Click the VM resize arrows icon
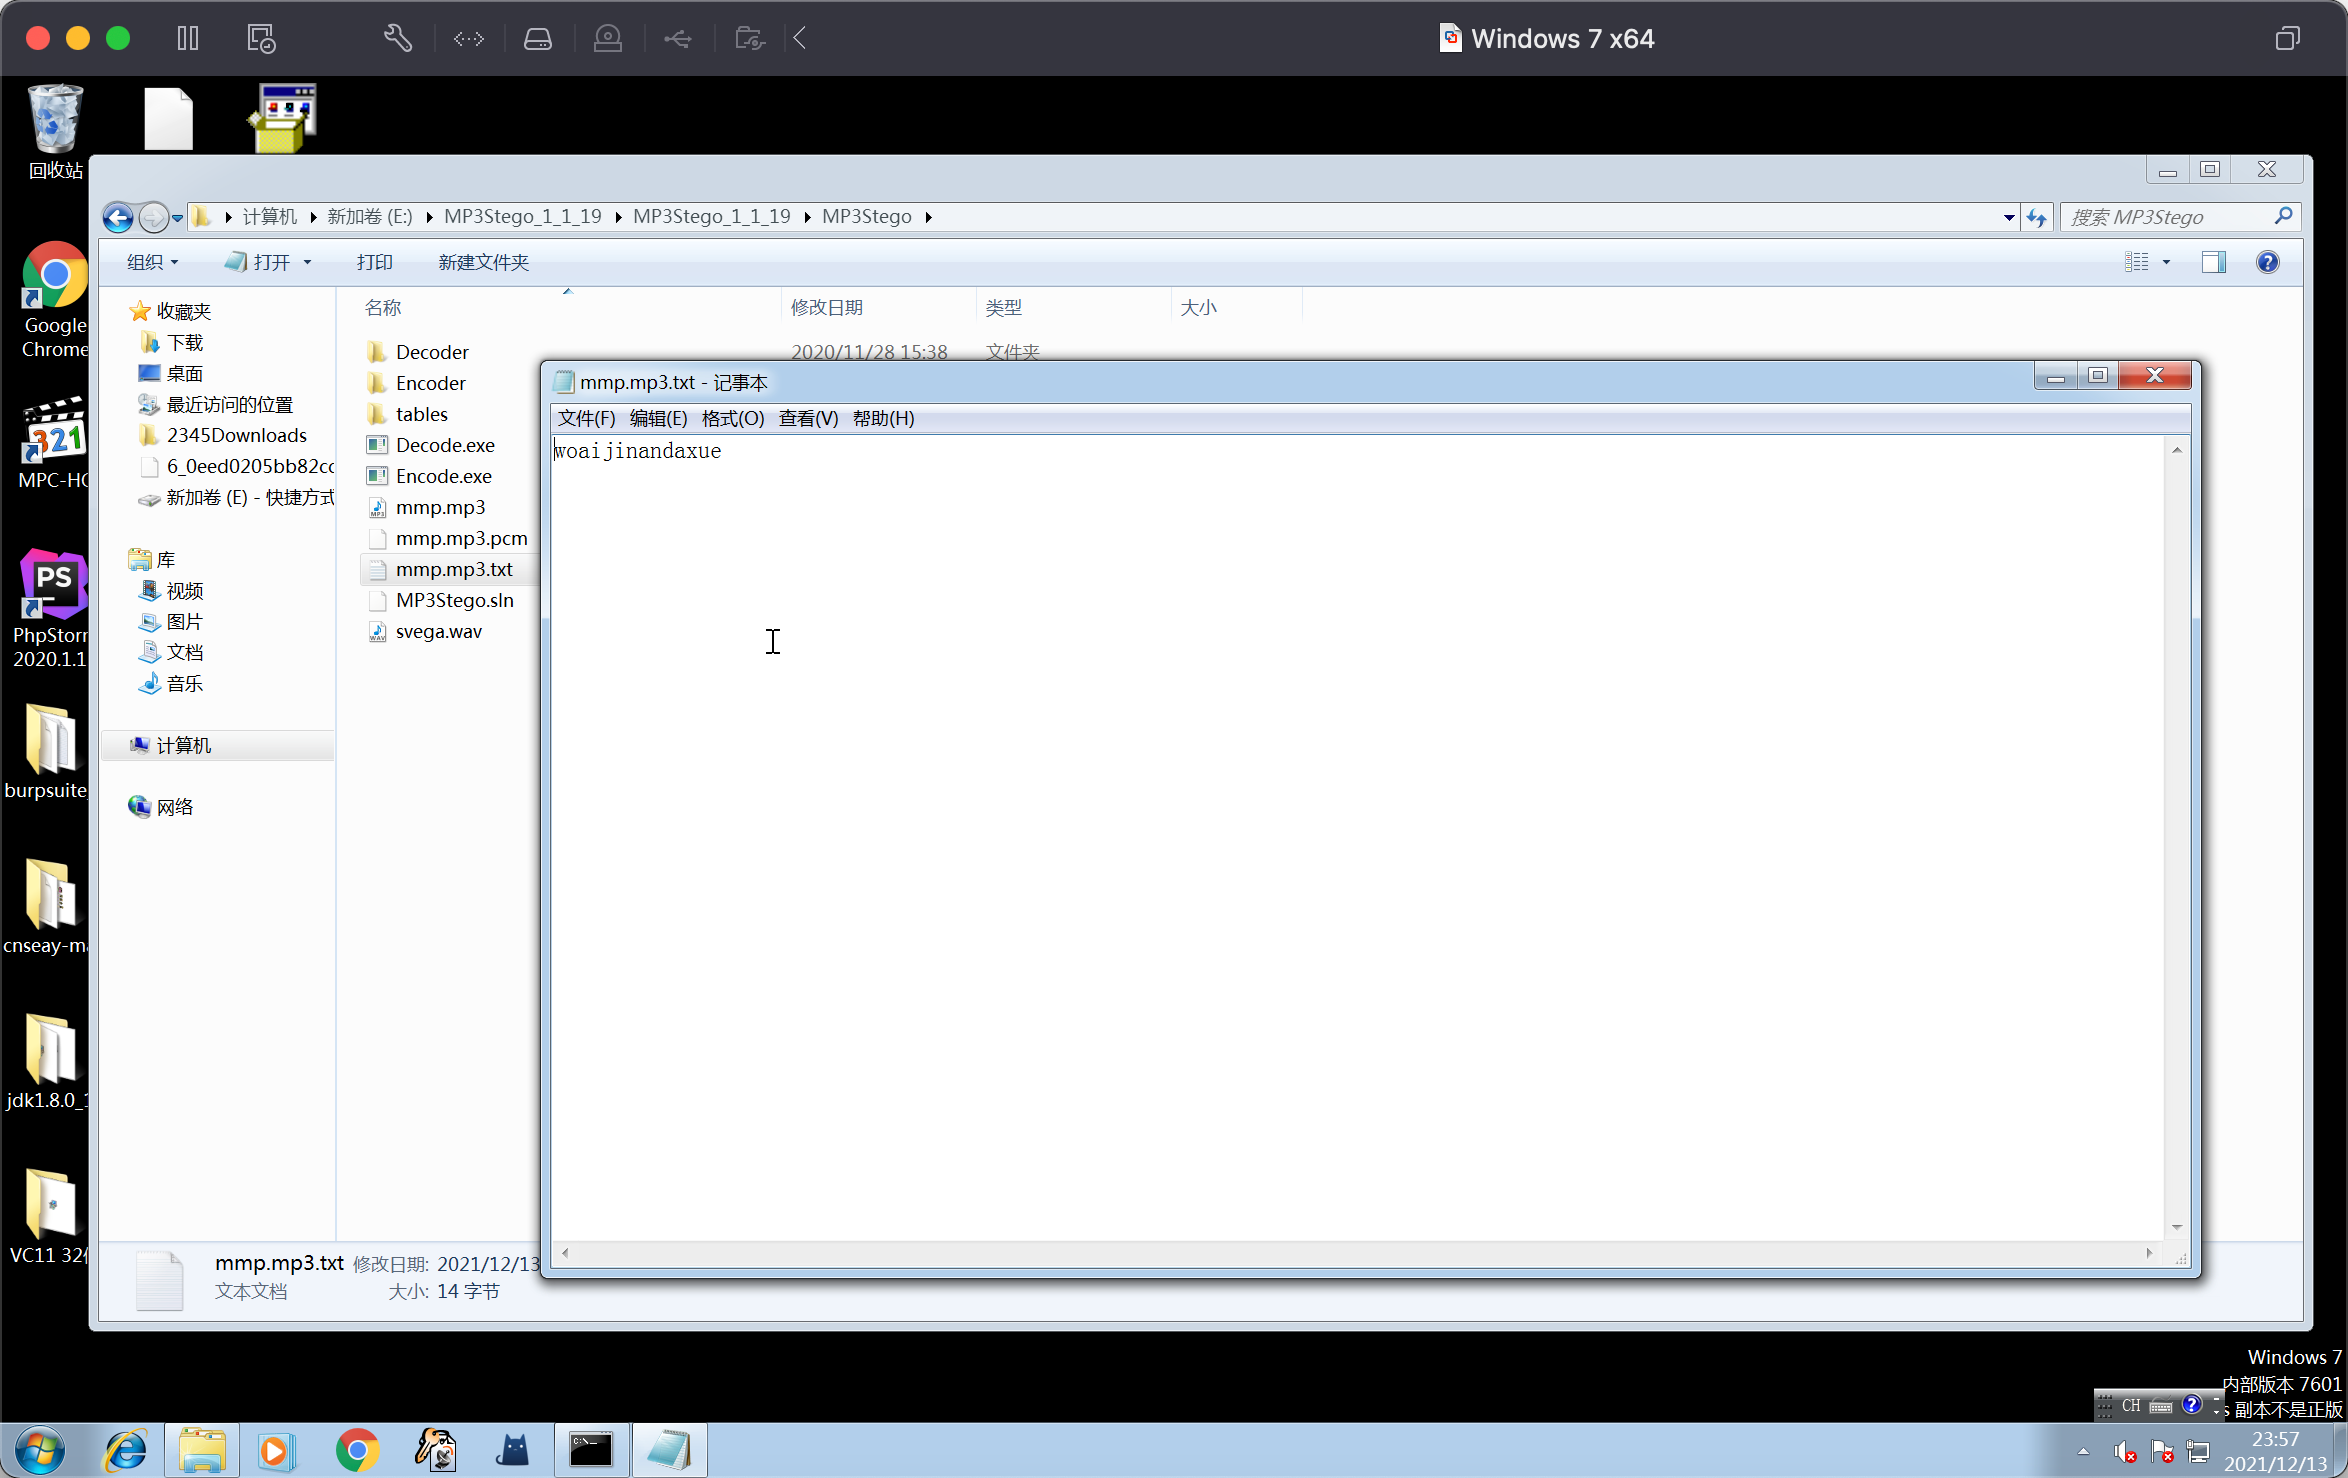2348x1478 pixels. 469,38
